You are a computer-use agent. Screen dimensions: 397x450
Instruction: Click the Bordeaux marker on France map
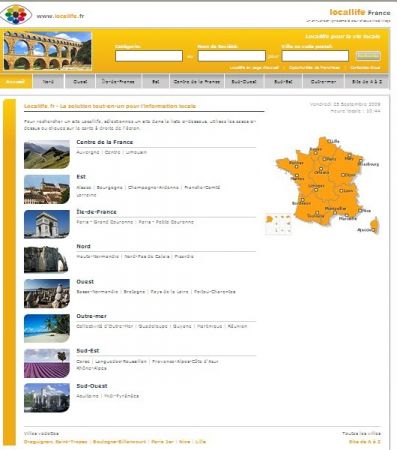[x=303, y=200]
